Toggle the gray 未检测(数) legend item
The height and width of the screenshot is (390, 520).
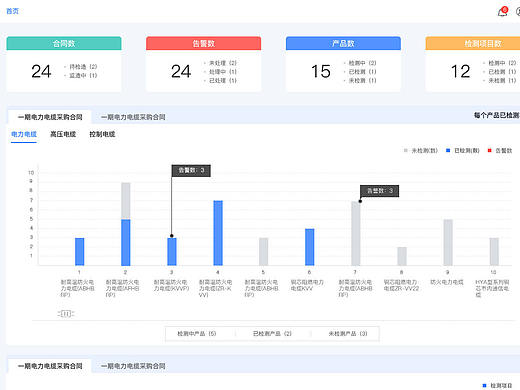coord(420,151)
